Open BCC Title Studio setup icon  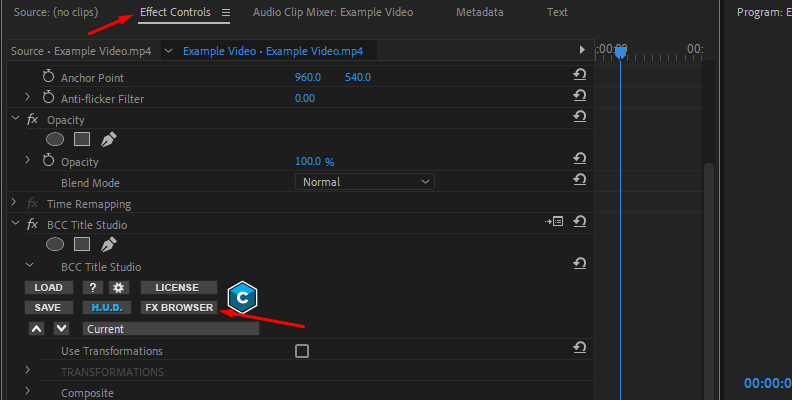[x=554, y=222]
